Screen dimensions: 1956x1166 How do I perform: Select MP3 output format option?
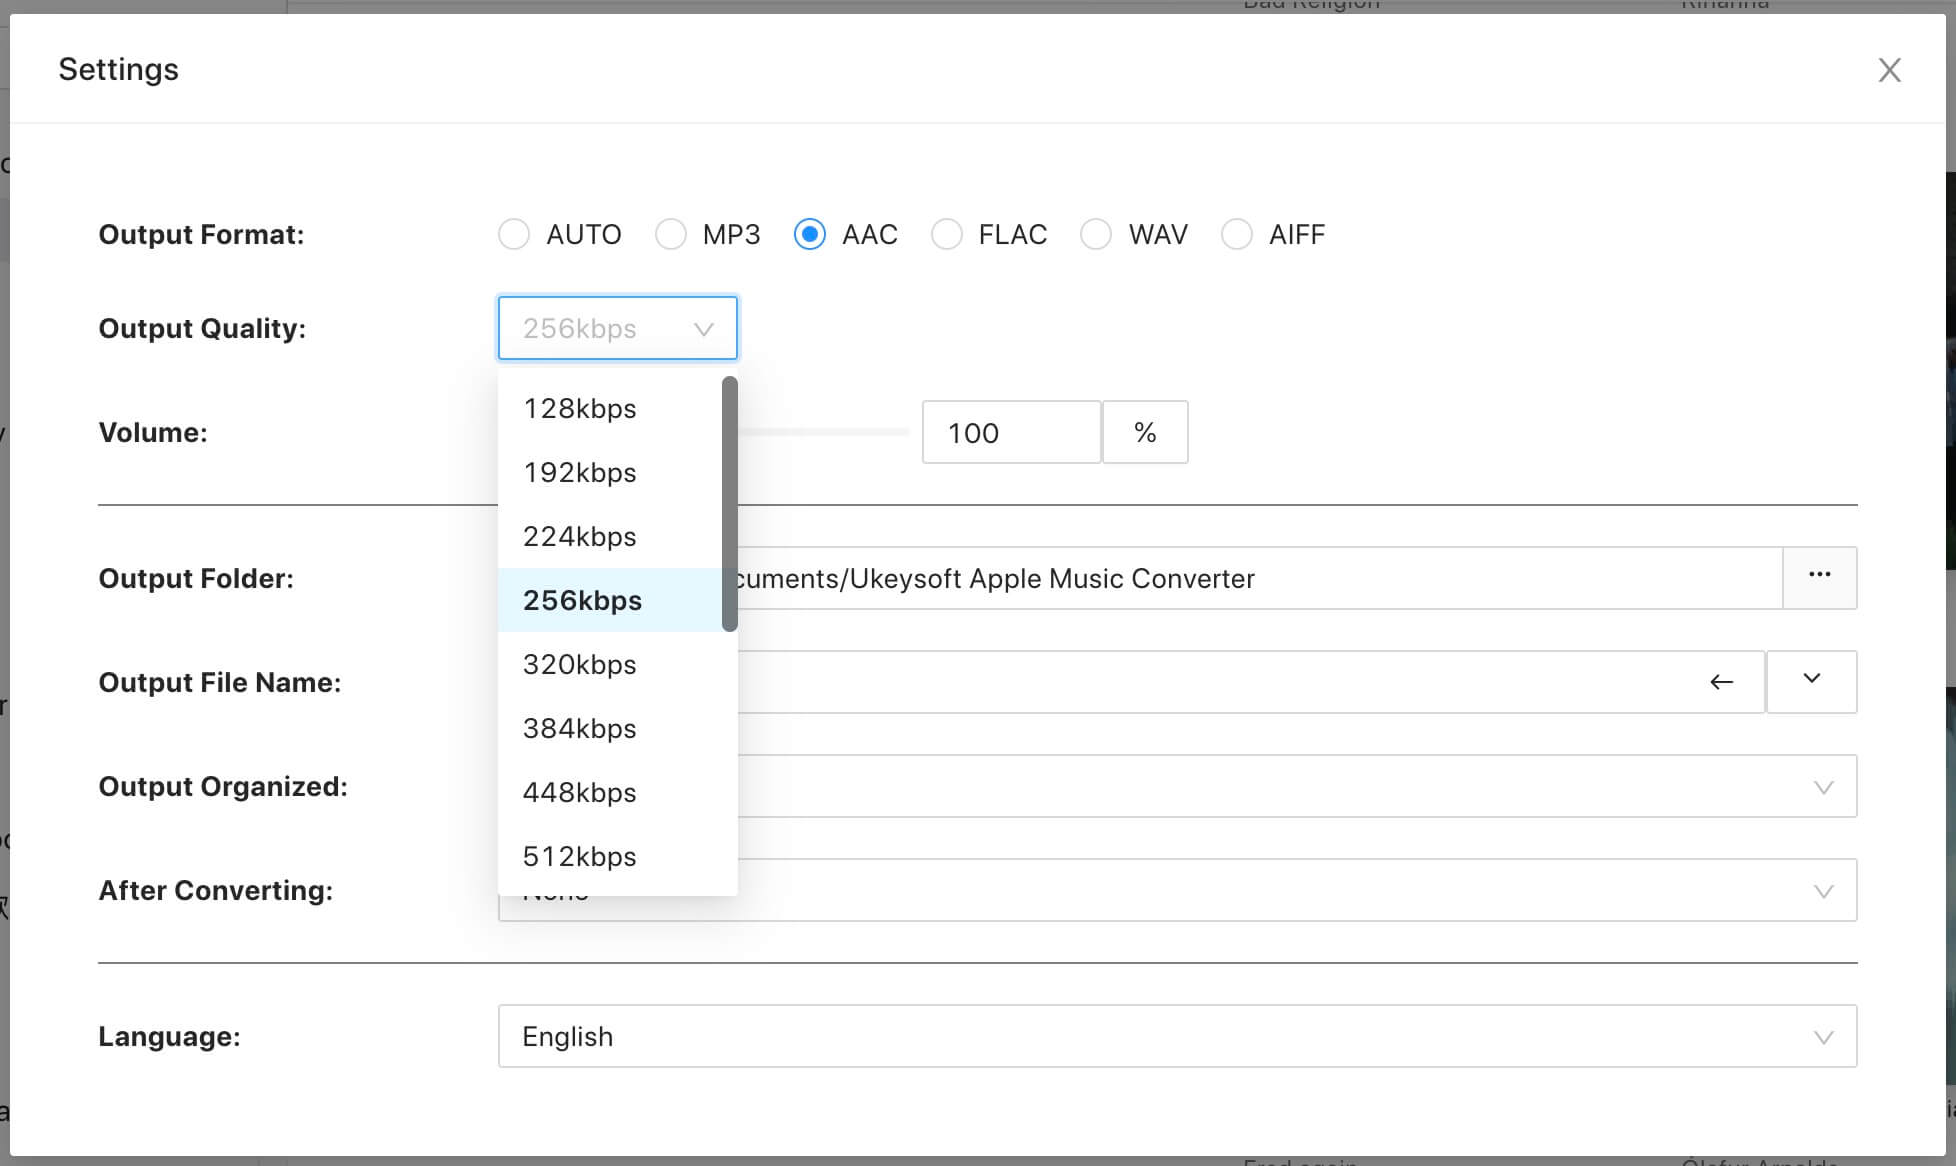[671, 233]
